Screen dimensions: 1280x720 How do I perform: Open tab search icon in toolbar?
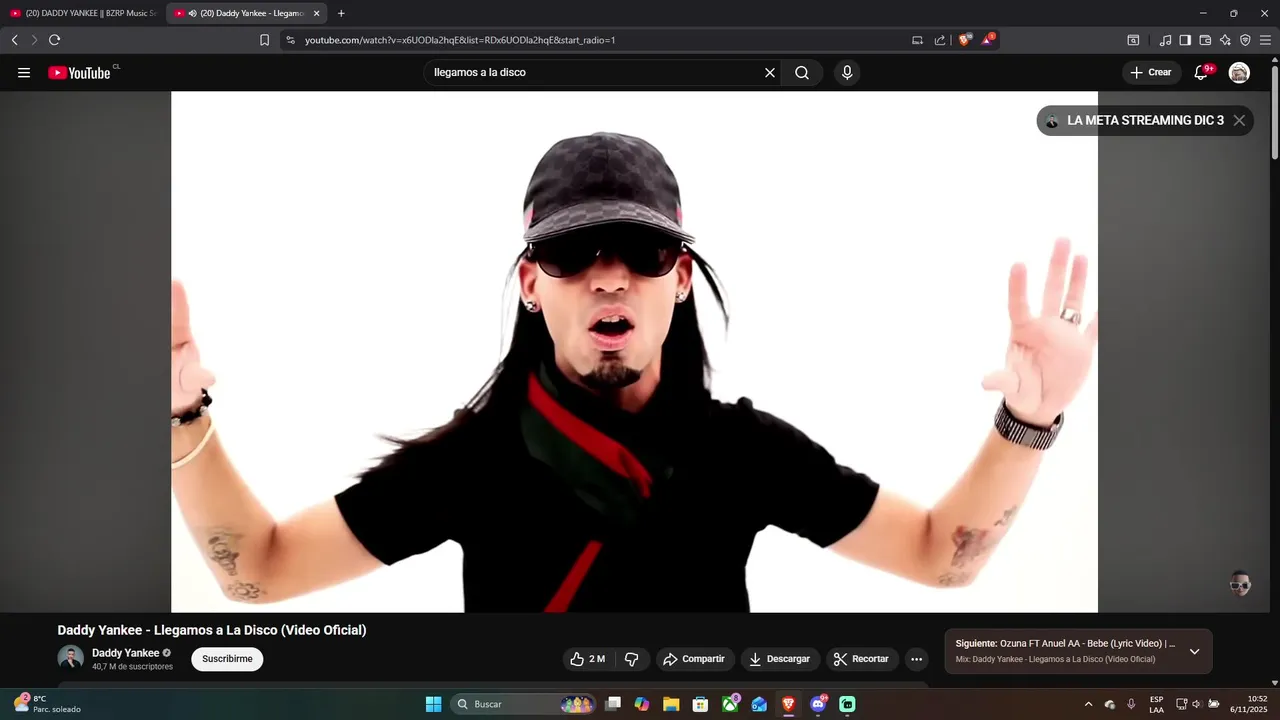pos(1133,40)
